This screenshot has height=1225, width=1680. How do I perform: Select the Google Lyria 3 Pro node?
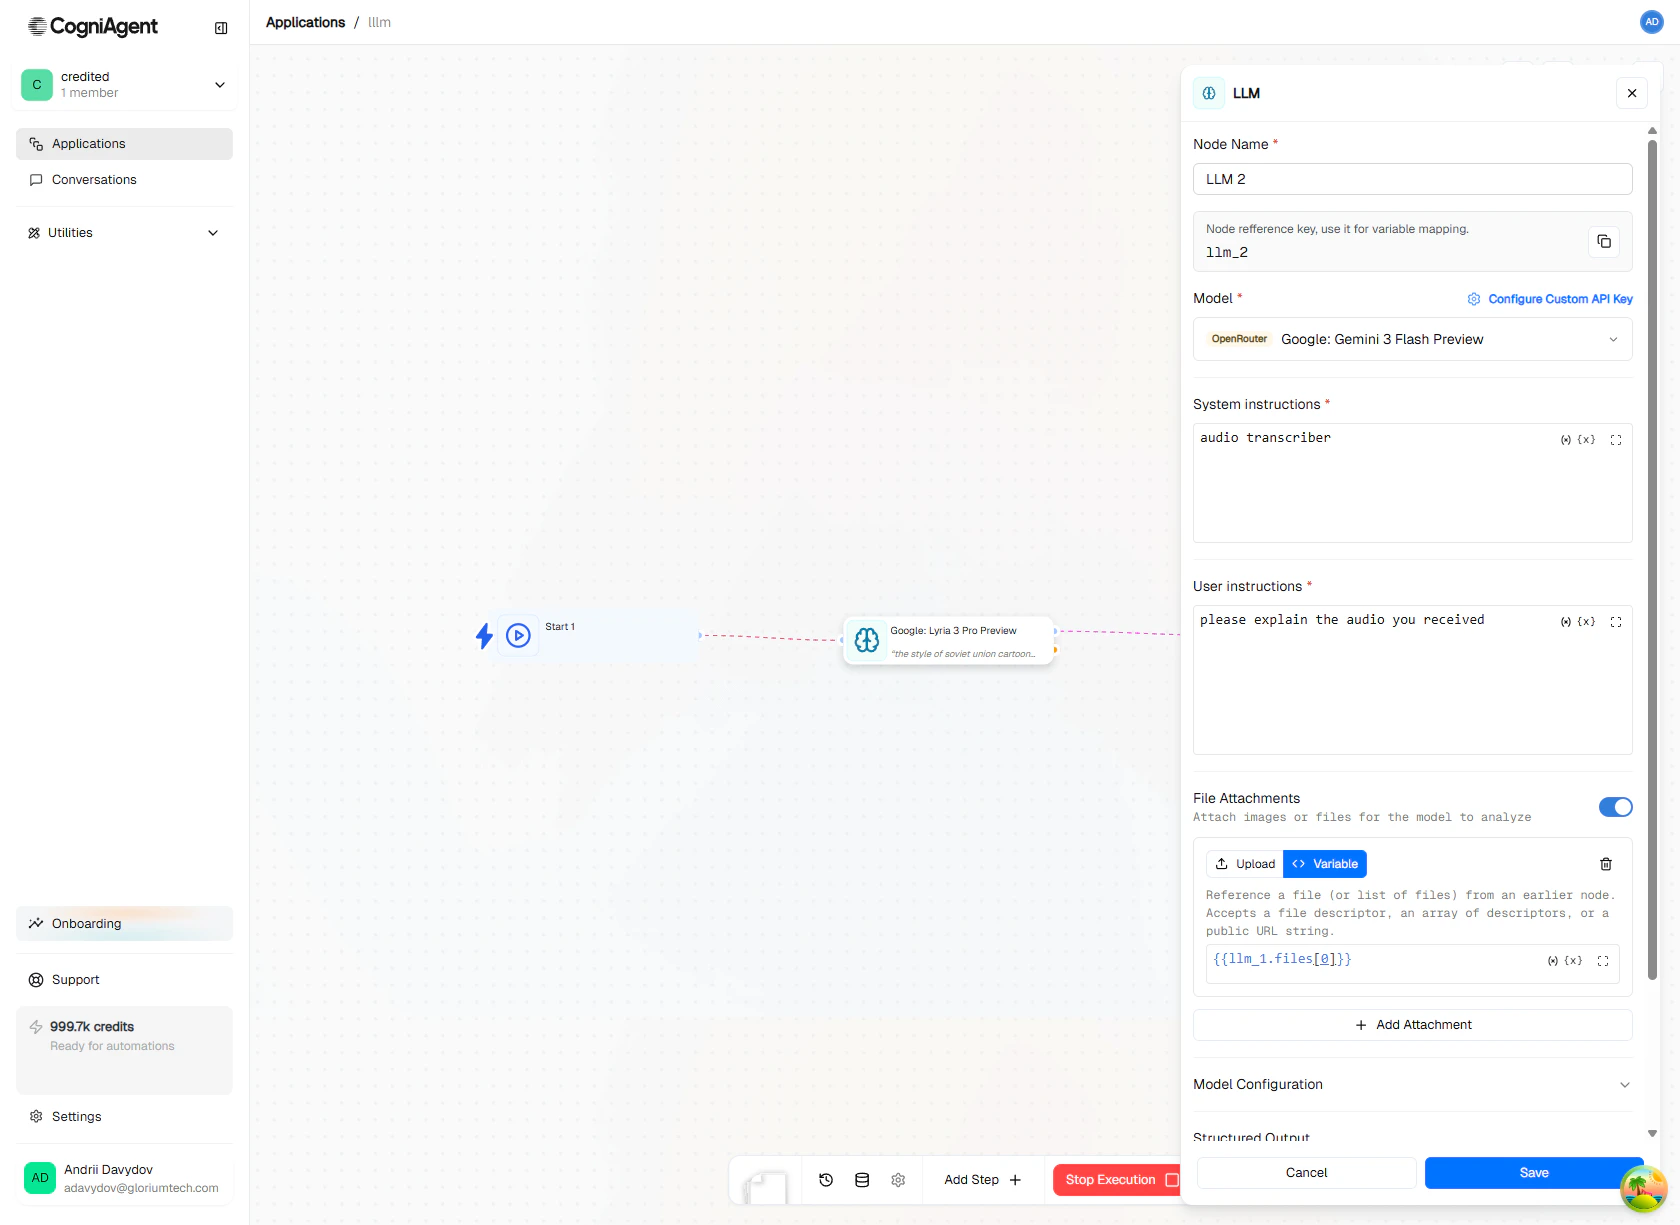(x=949, y=641)
